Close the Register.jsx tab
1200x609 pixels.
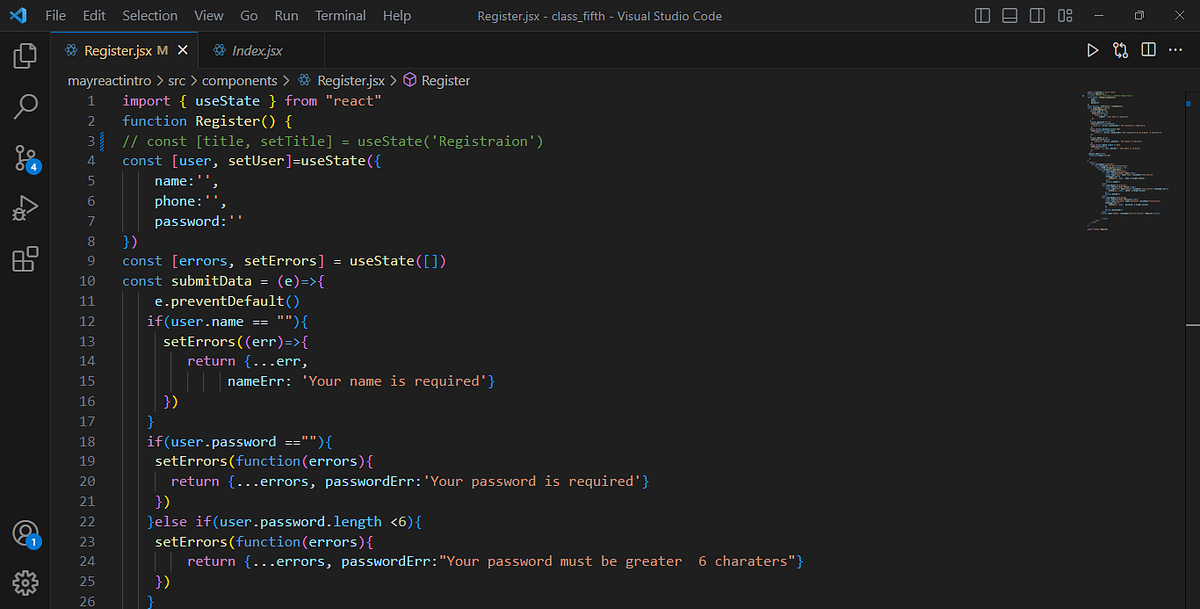coord(182,48)
